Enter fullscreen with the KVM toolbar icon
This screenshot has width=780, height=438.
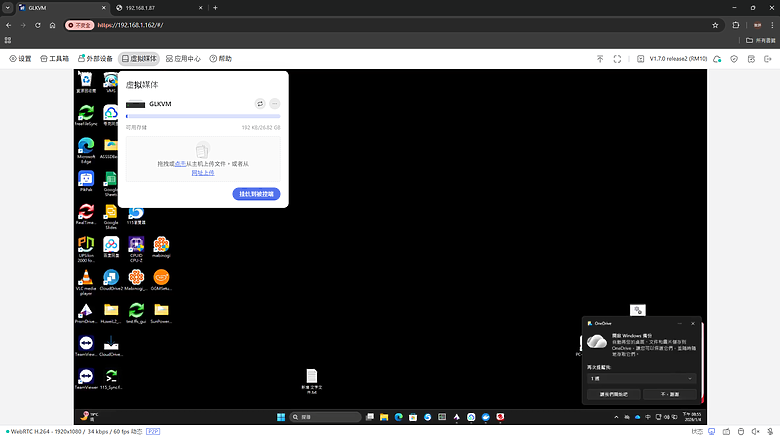coord(617,59)
